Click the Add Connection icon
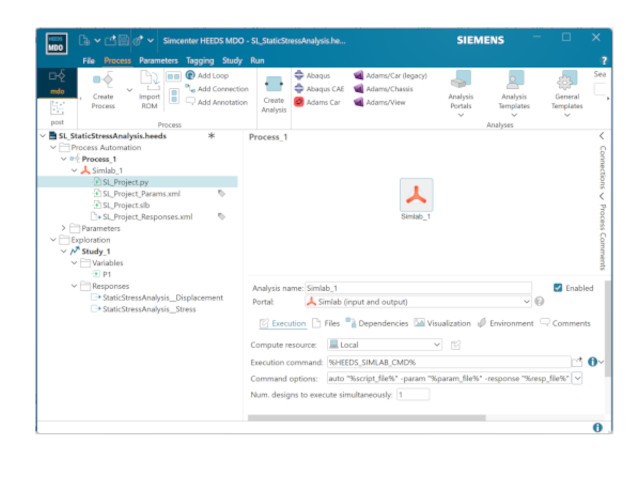 click(x=190, y=88)
